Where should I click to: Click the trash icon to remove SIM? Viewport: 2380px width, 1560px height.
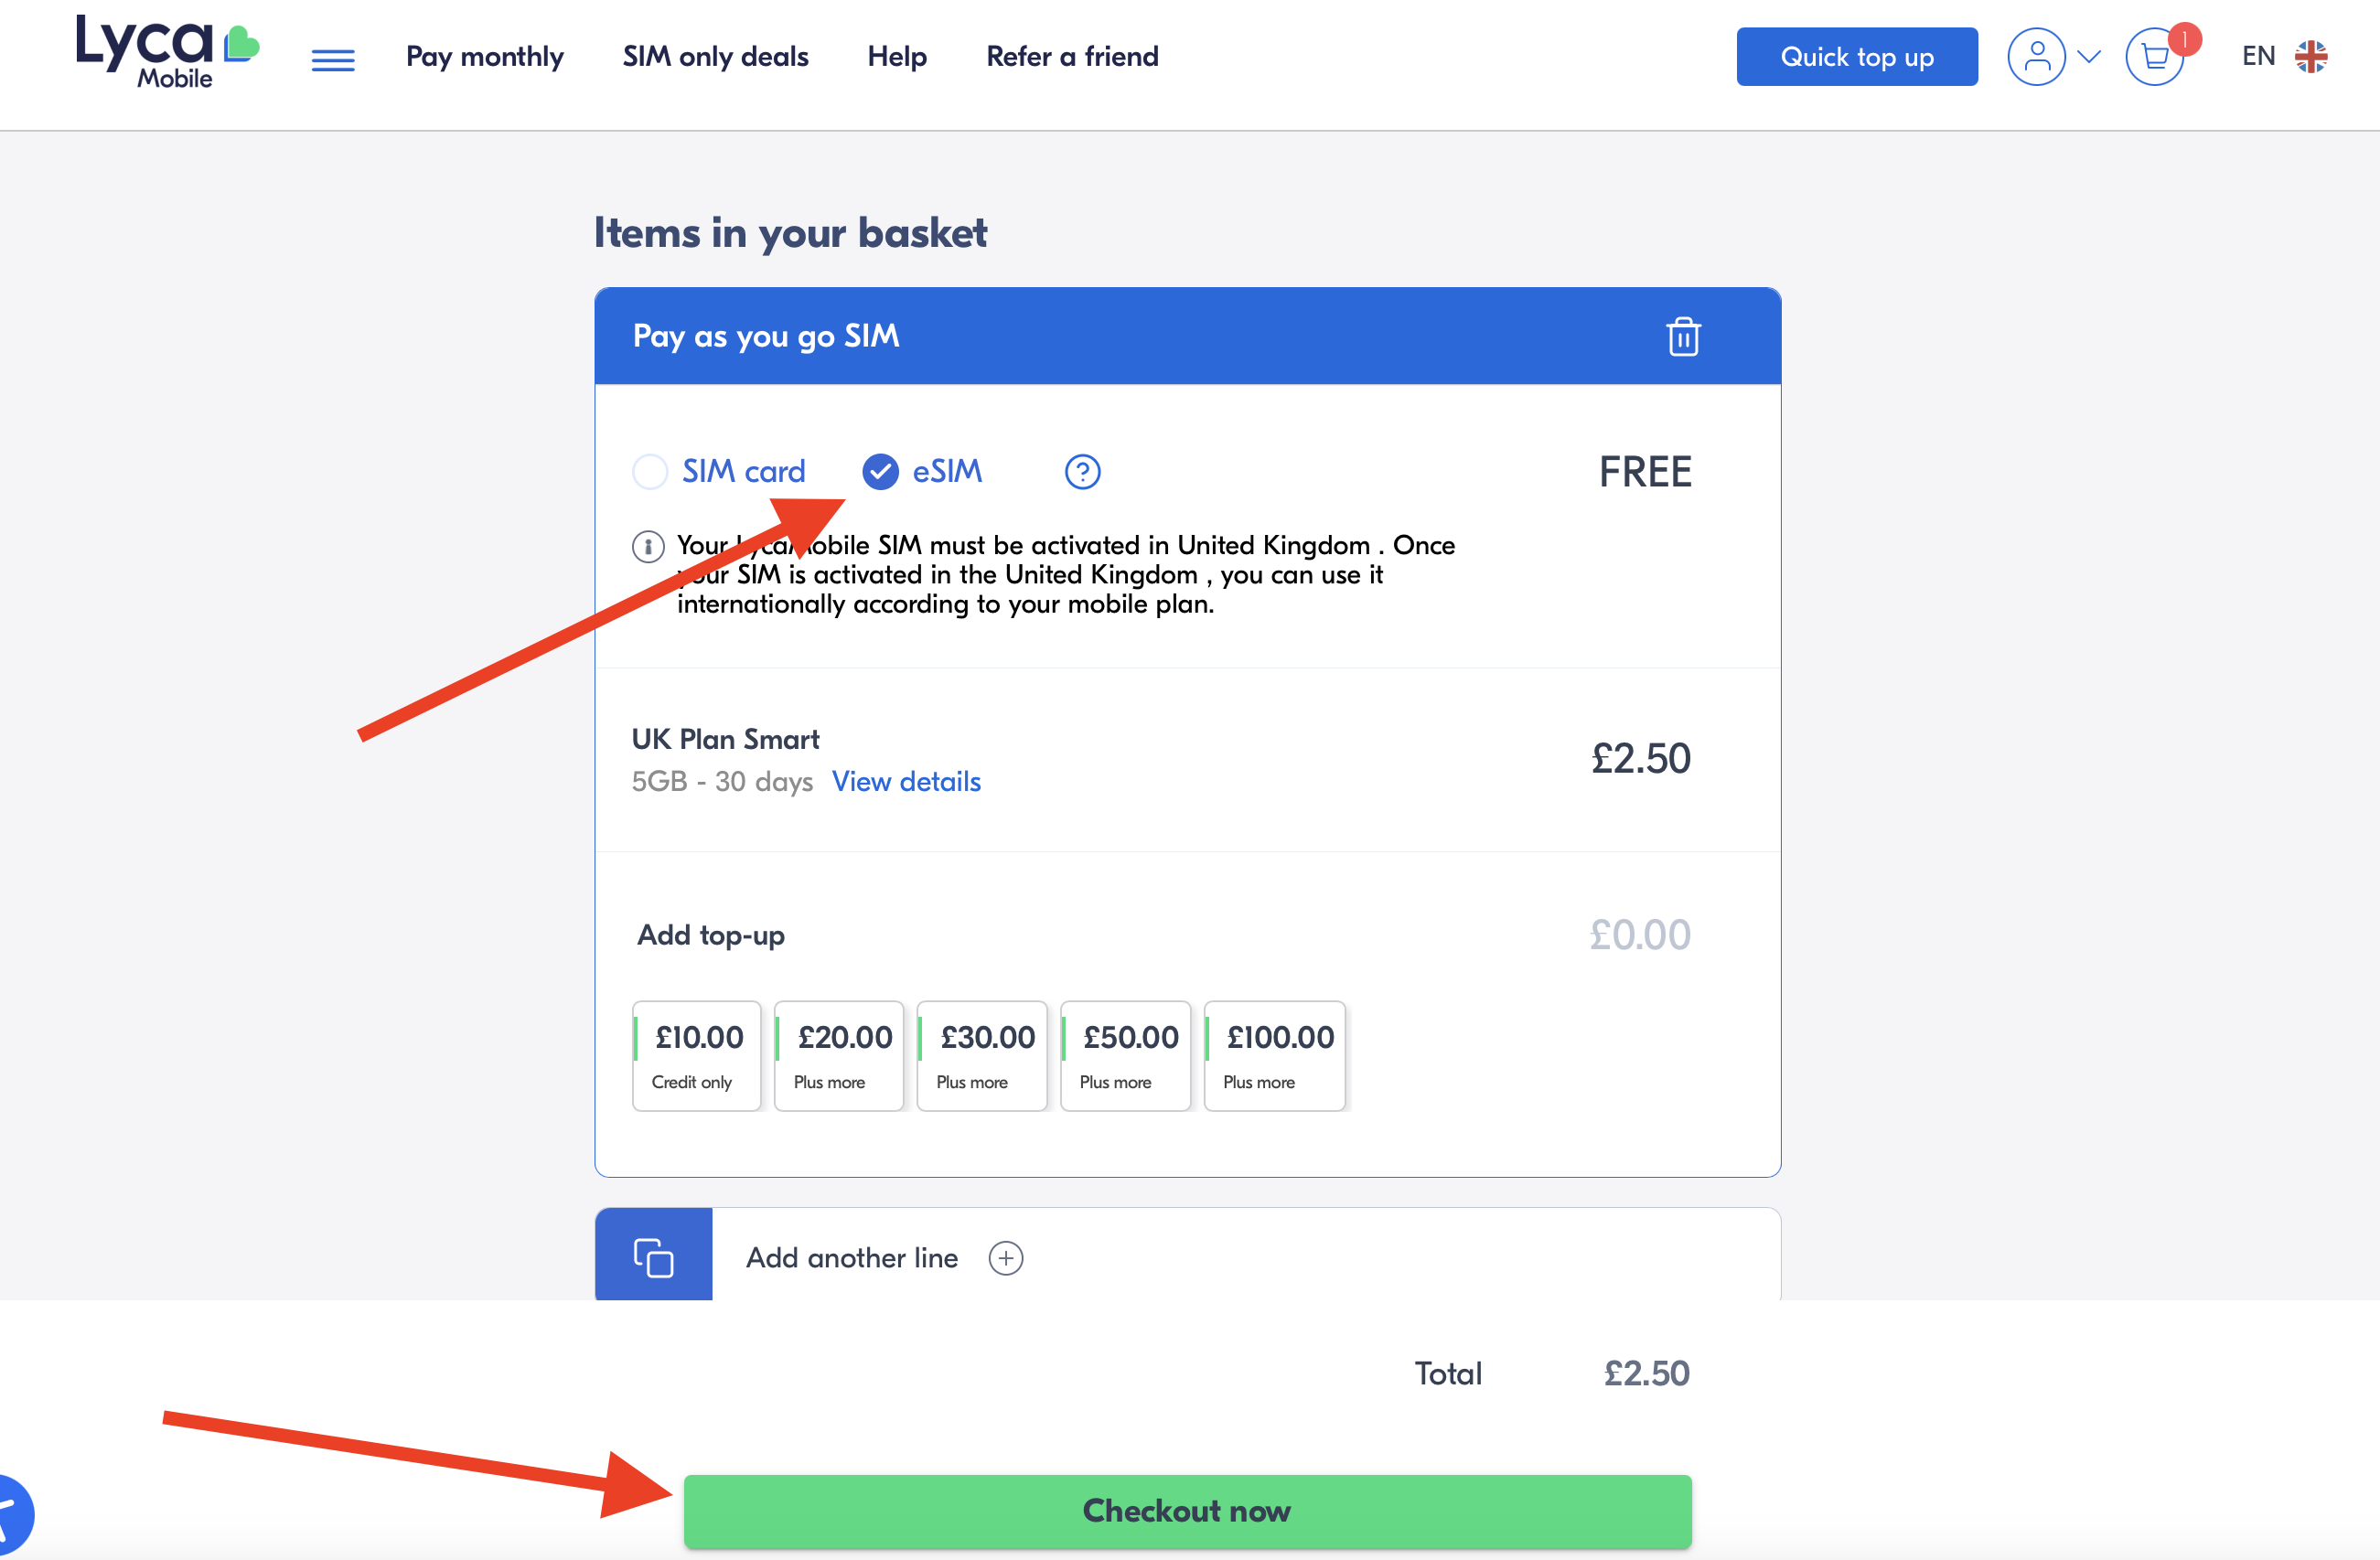pos(1683,337)
